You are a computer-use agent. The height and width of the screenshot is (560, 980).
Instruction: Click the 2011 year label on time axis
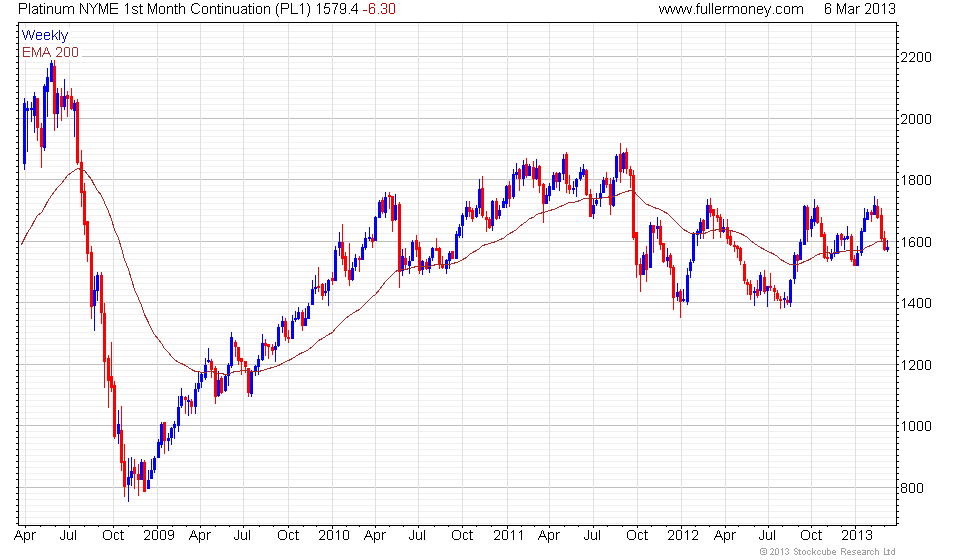click(508, 536)
